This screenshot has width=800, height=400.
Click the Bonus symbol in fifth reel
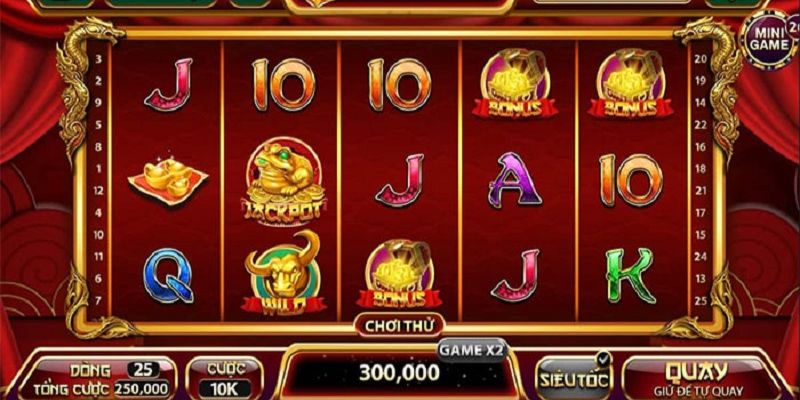point(630,84)
